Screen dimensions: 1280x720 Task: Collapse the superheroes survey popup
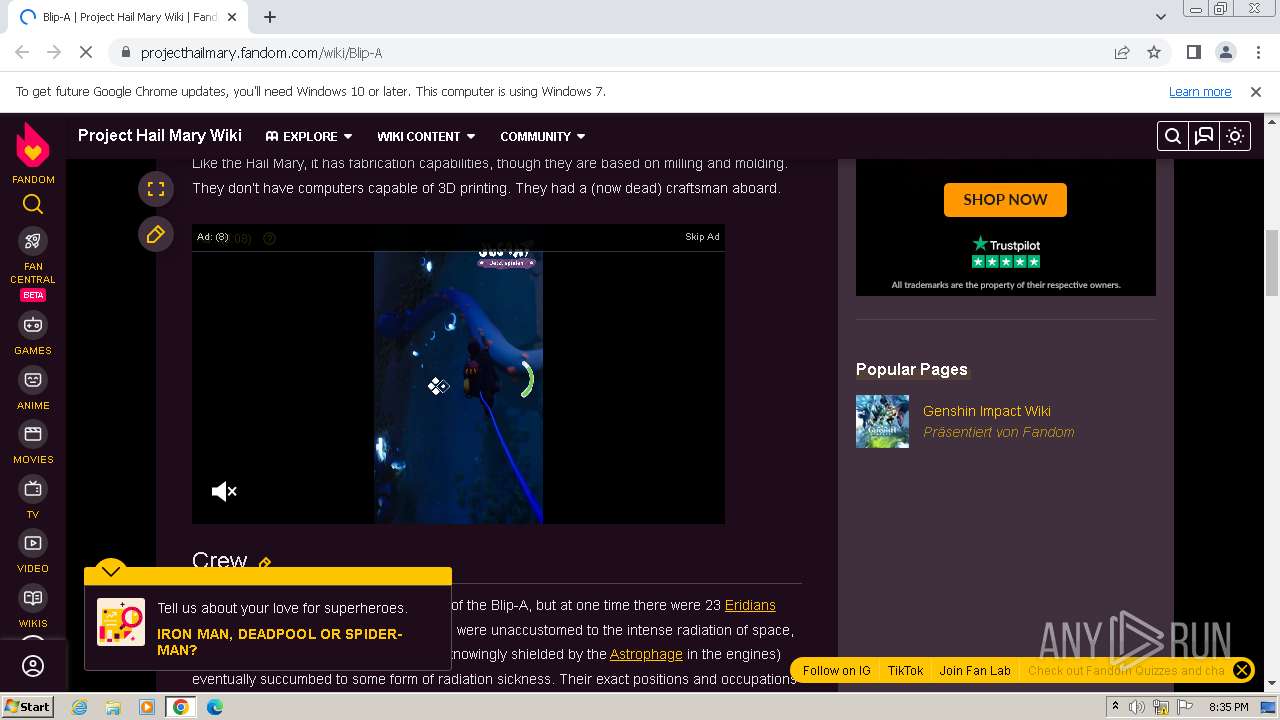pyautogui.click(x=111, y=571)
